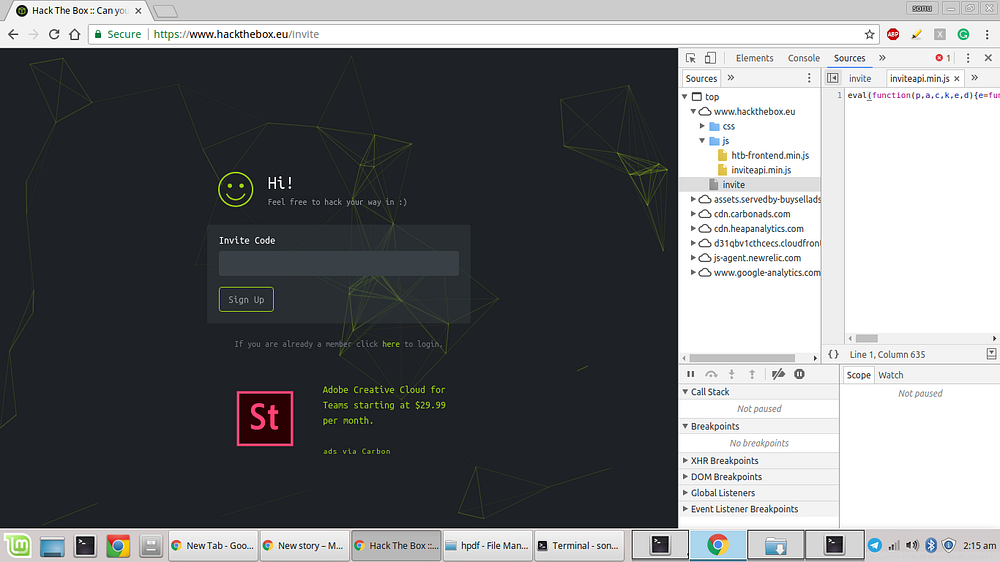Toggle the device toolbar icon in DevTools
Image resolution: width=1000 pixels, height=562 pixels.
pos(710,58)
